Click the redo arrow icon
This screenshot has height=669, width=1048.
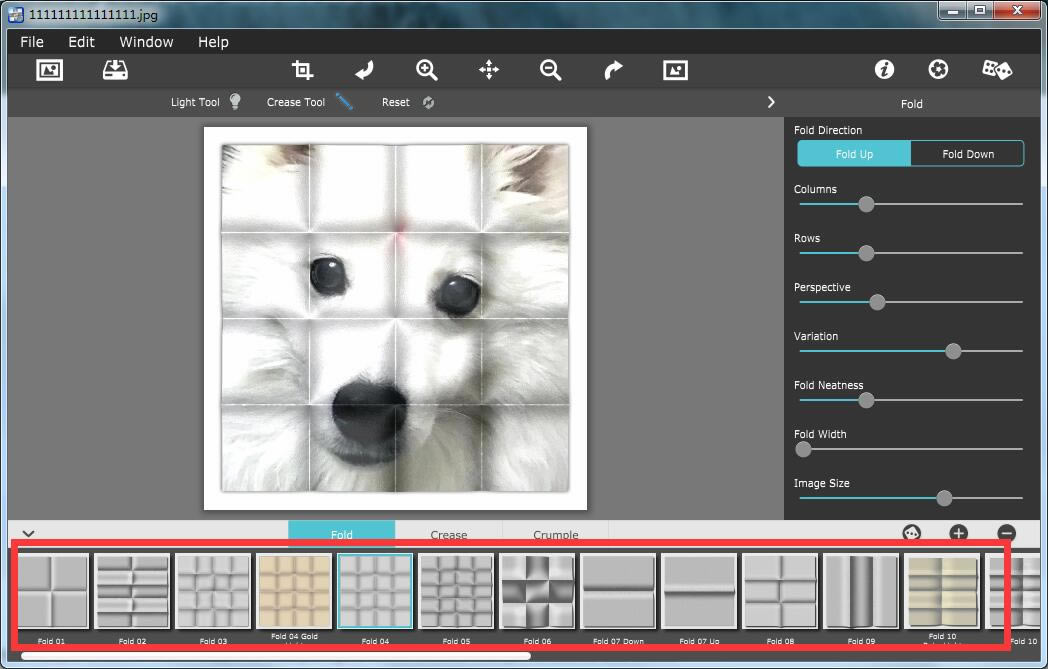[x=613, y=69]
